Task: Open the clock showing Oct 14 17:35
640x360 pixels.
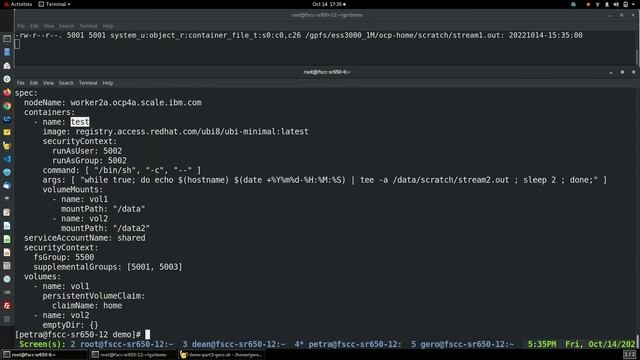Action: 329,4
